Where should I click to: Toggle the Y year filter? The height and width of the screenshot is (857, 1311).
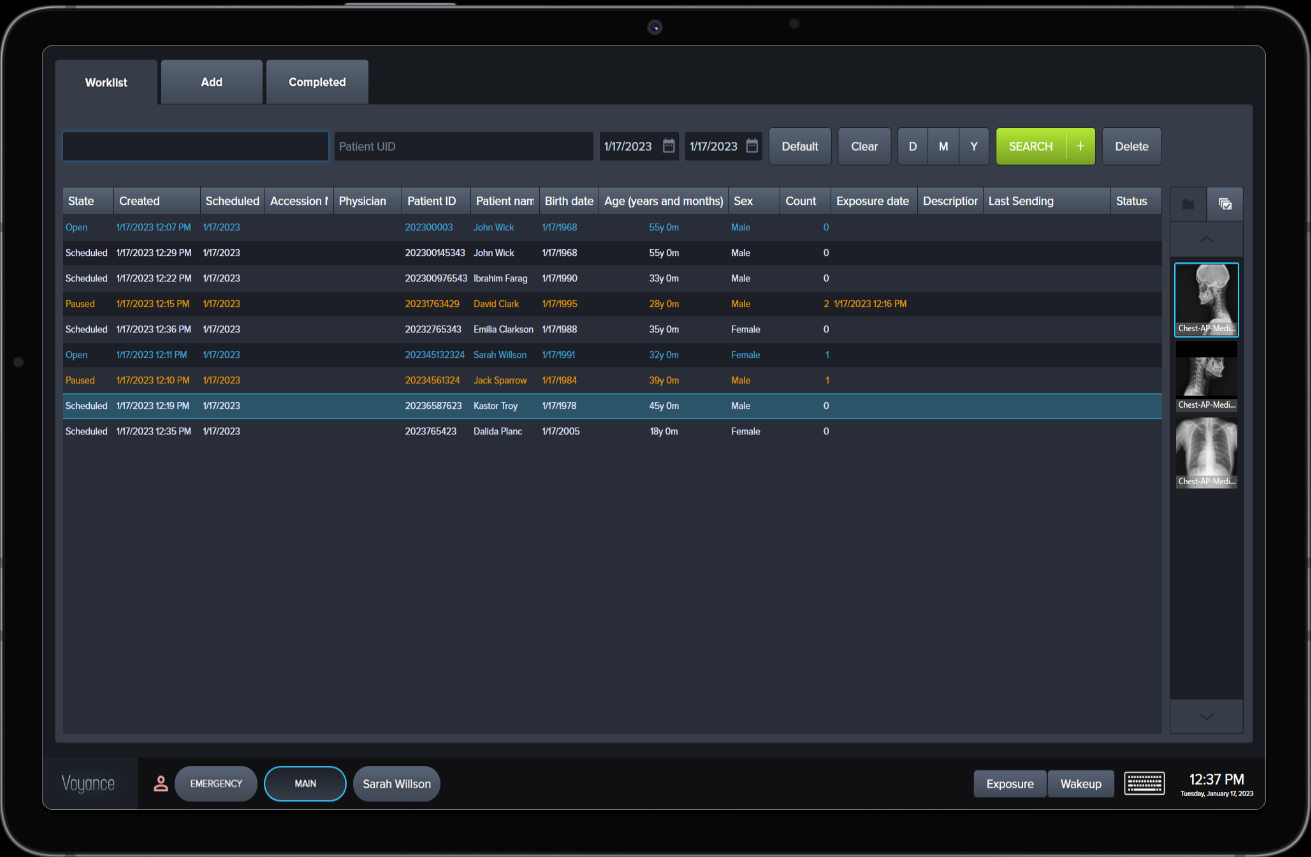point(974,146)
